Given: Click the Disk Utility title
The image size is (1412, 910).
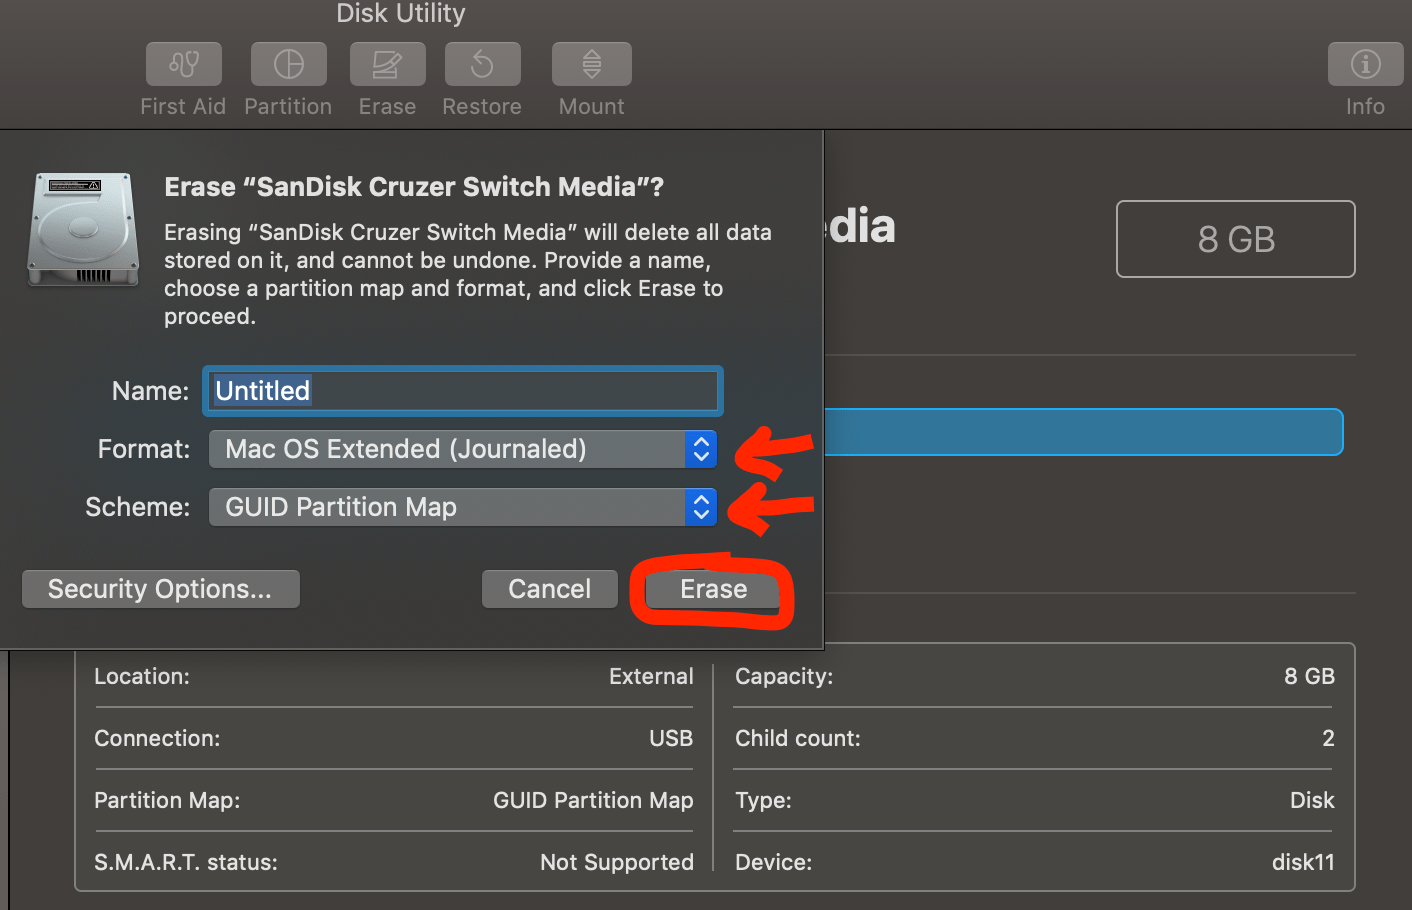Looking at the screenshot, I should pos(400,14).
